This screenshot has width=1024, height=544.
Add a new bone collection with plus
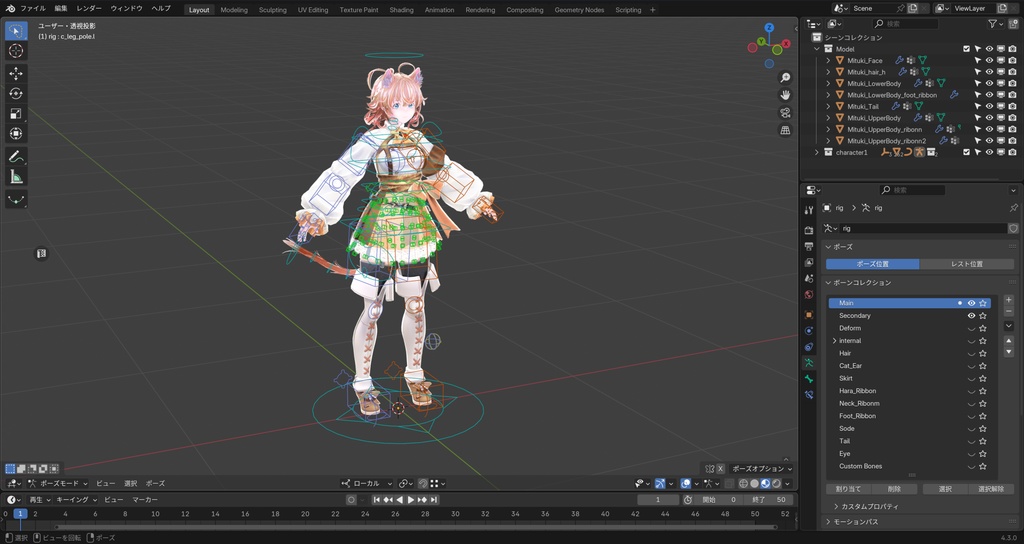(1008, 300)
